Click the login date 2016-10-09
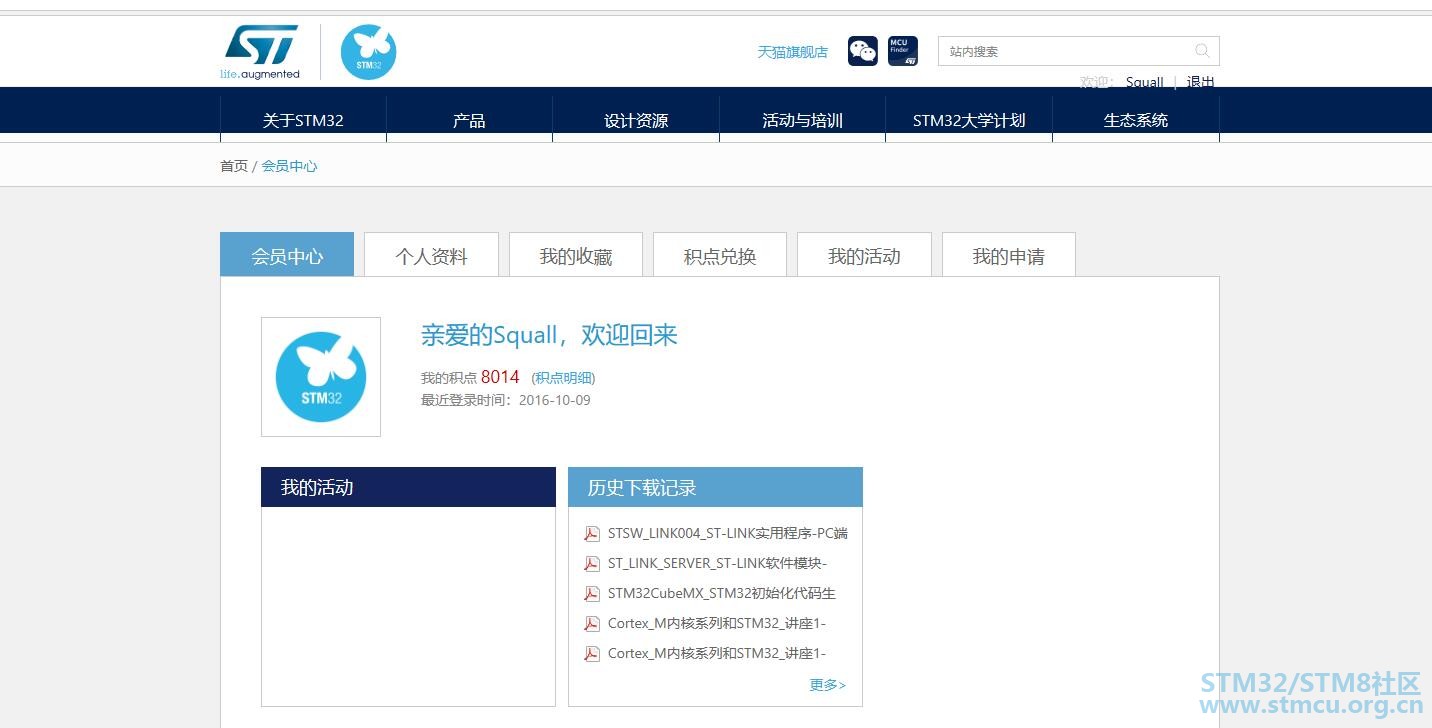Screen dimensions: 1432x728 pos(555,400)
